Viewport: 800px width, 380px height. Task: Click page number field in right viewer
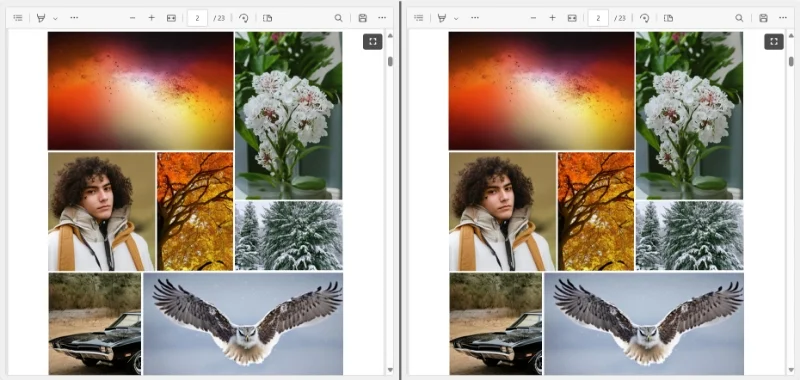click(598, 18)
